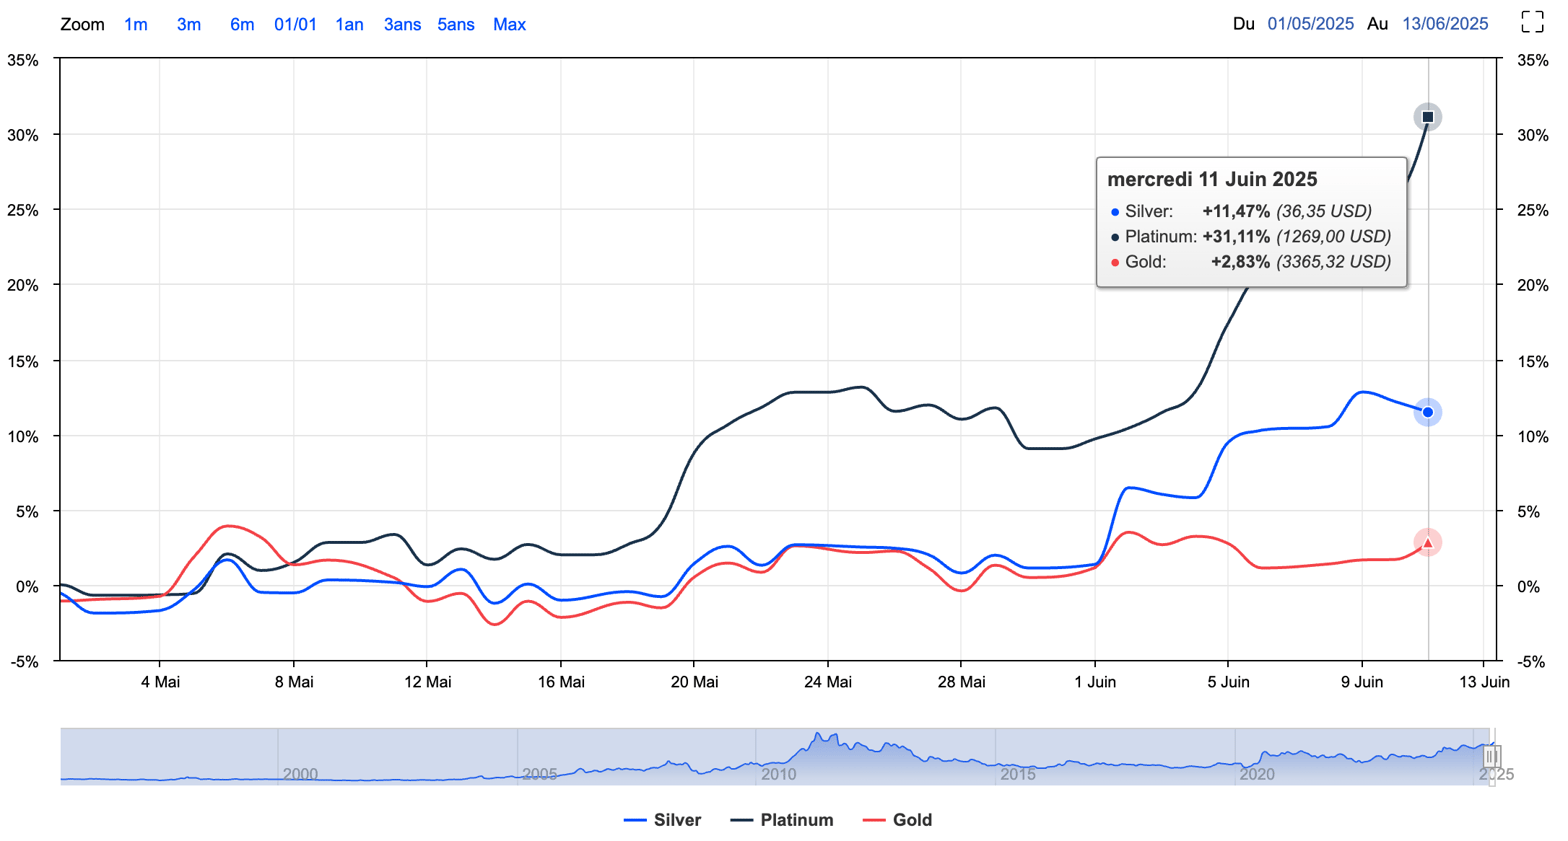Viewport: 1568px width, 841px height.
Task: Set zoom range to 3m
Action: (x=188, y=24)
